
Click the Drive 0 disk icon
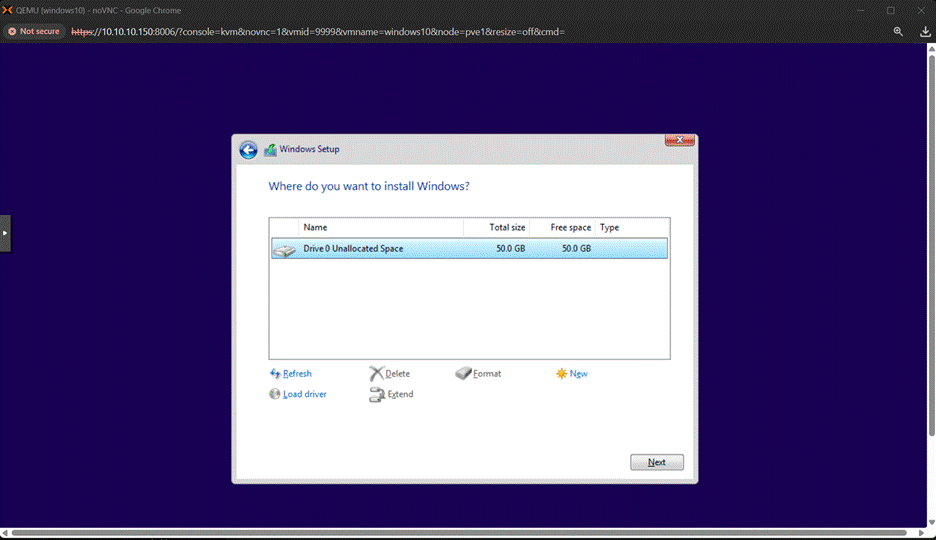click(285, 249)
